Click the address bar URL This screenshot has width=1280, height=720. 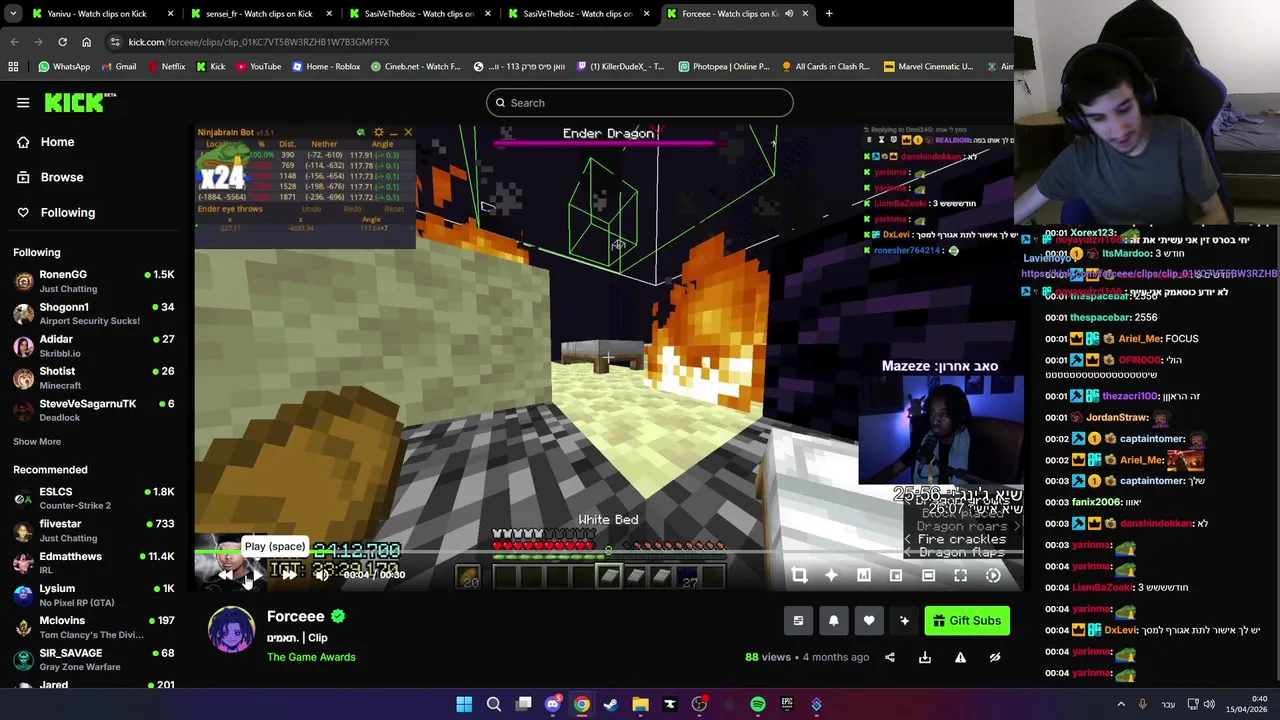click(259, 42)
